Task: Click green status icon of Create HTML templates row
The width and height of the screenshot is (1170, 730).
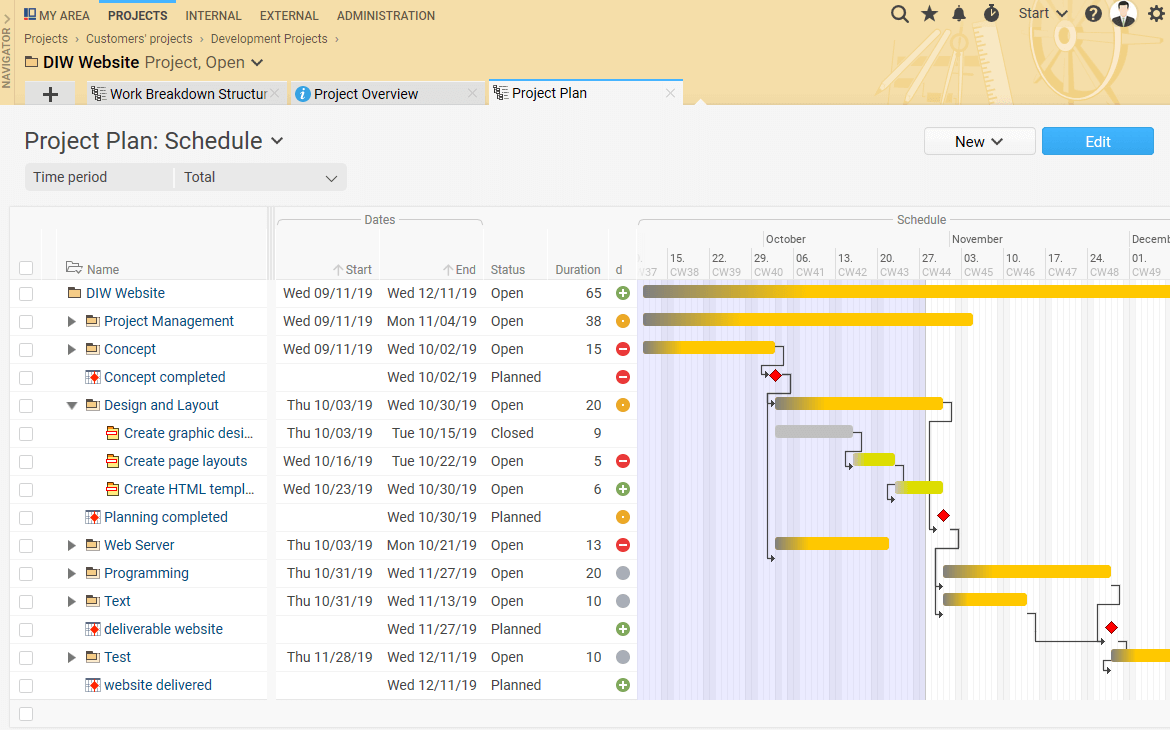Action: click(x=623, y=489)
